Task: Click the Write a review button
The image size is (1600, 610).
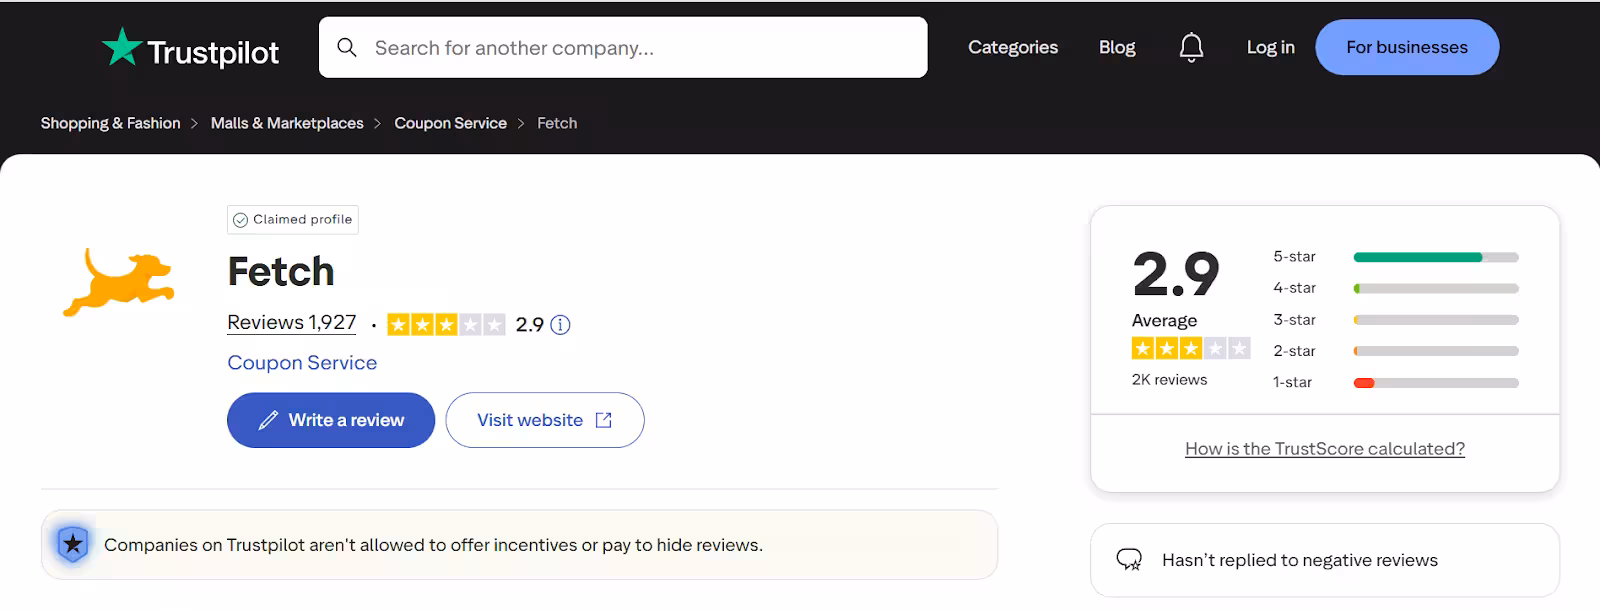Action: pyautogui.click(x=331, y=420)
